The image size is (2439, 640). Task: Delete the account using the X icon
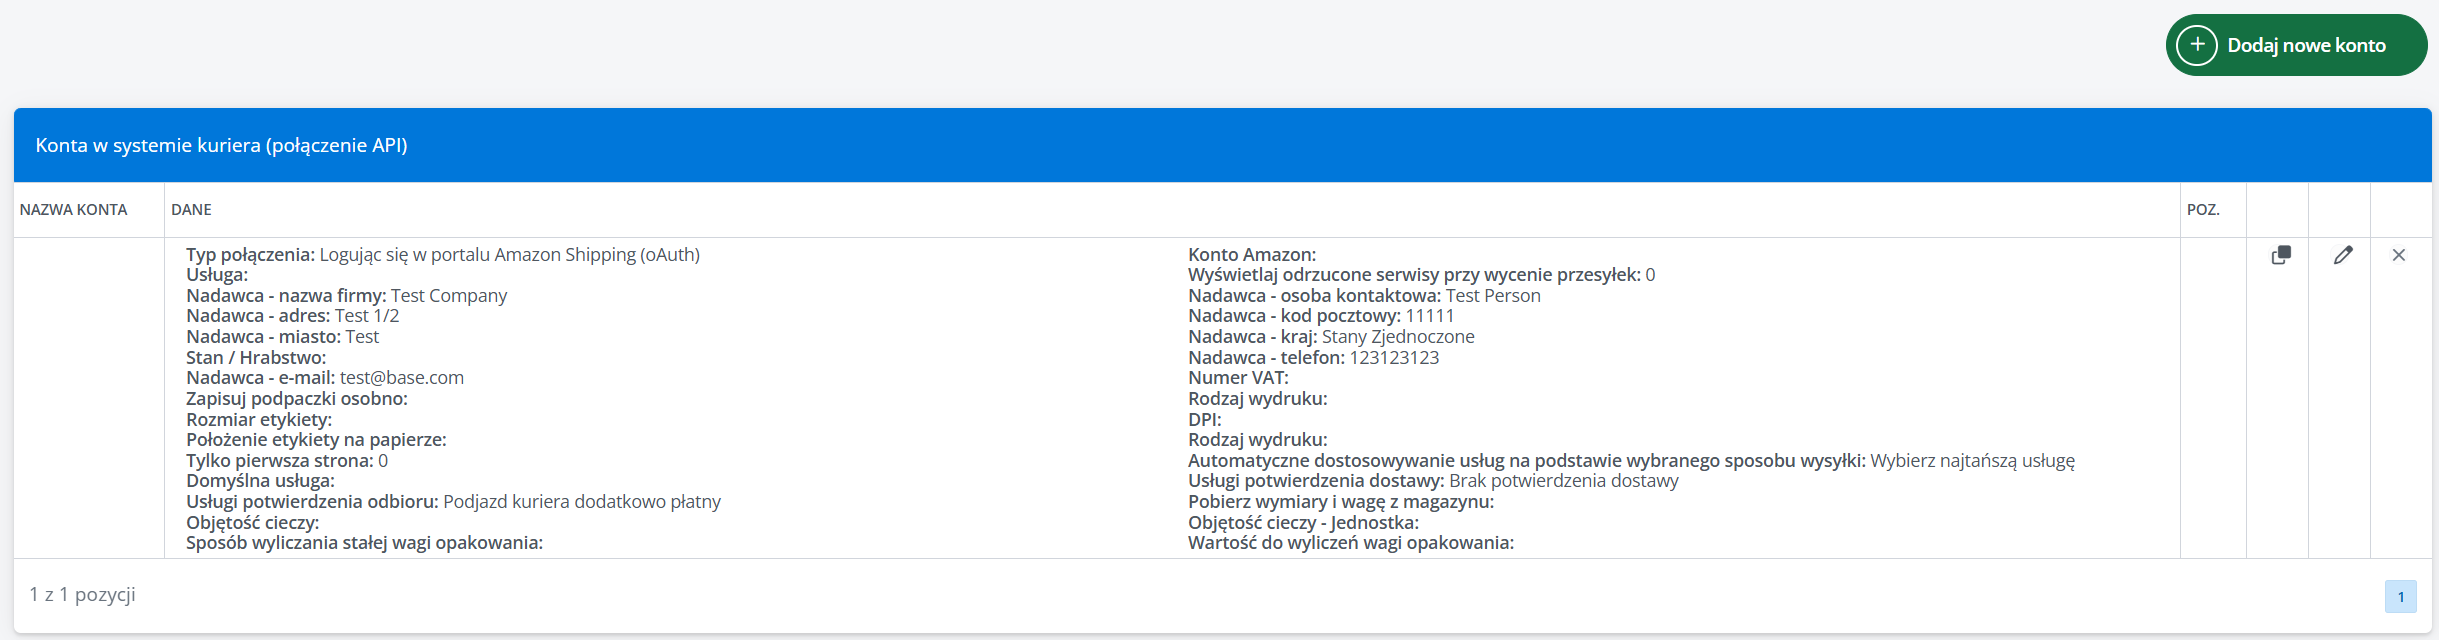tap(2399, 255)
